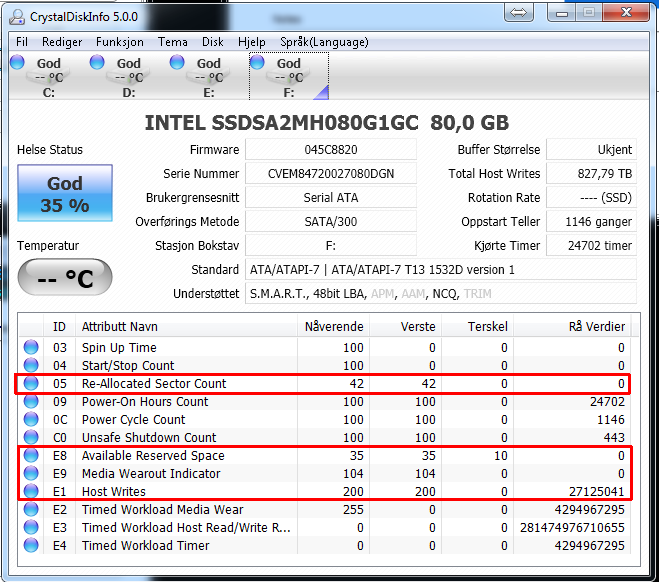Select the C: drive status orb

17,62
